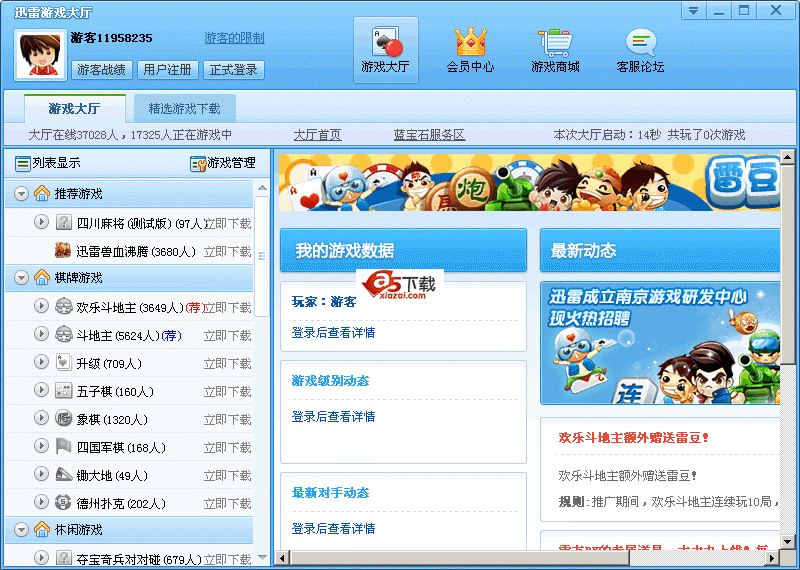
Task: Click the 最新动态 panel header
Action: click(x=660, y=250)
